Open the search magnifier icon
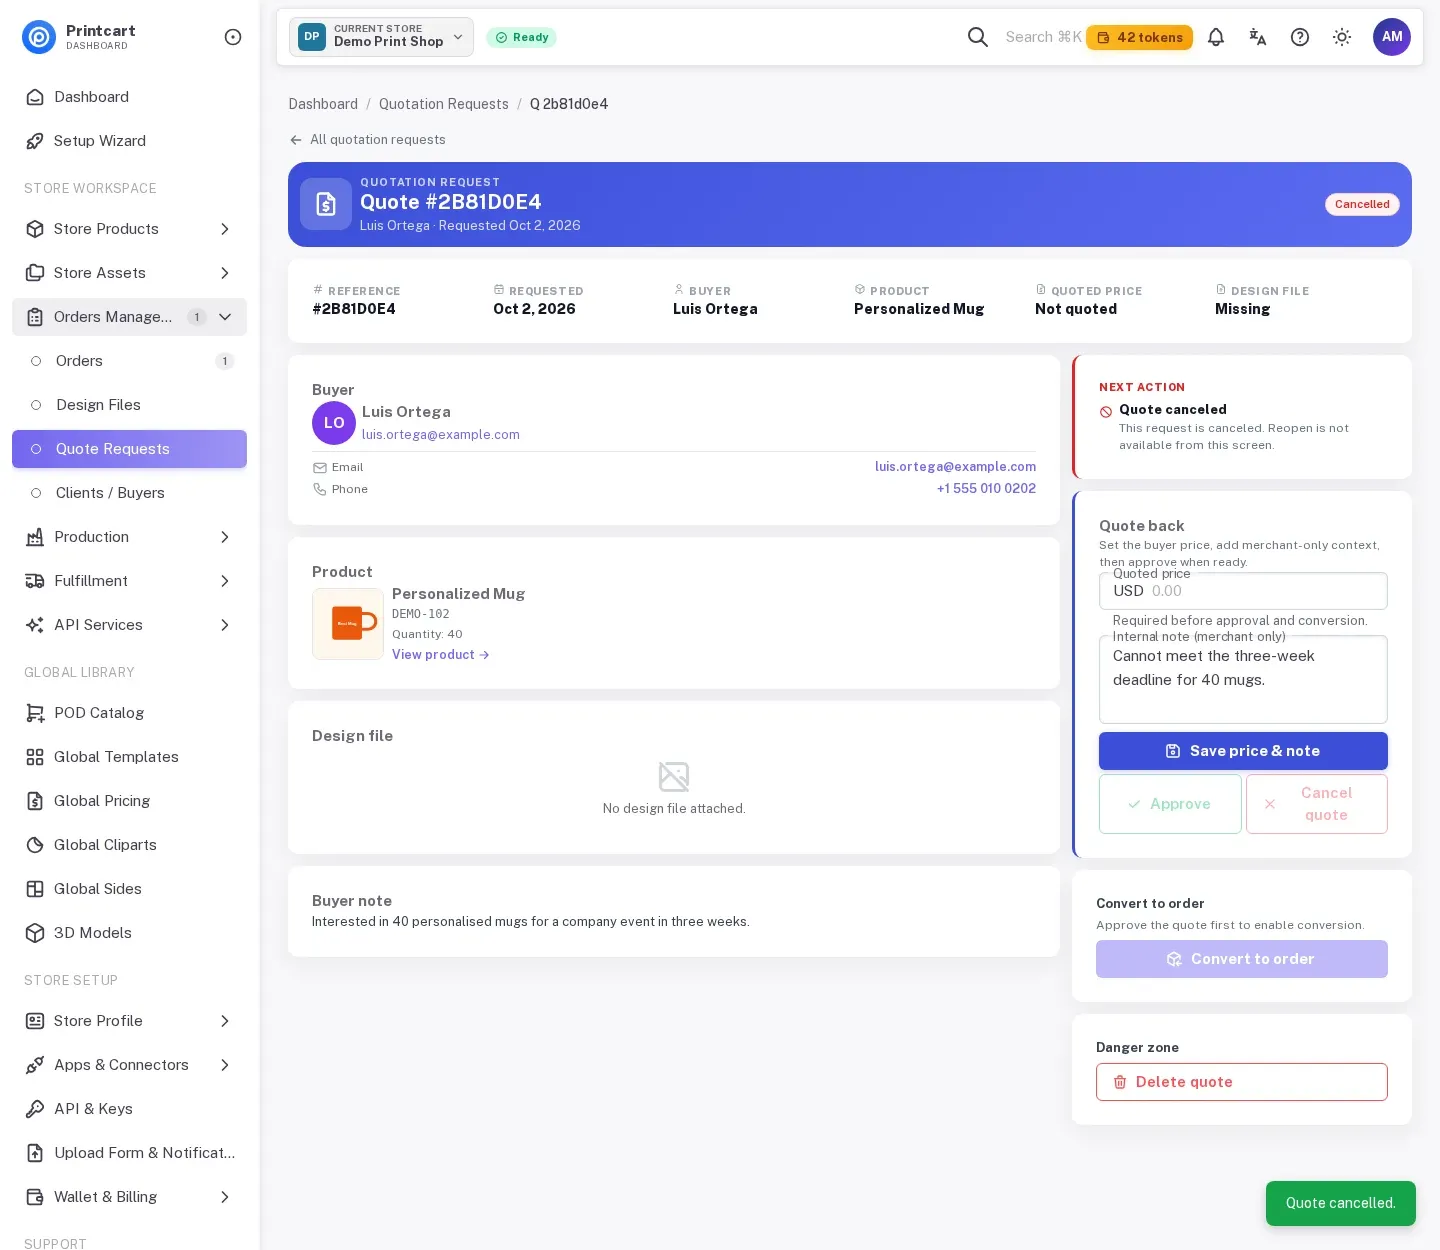This screenshot has width=1440, height=1250. 978,37
